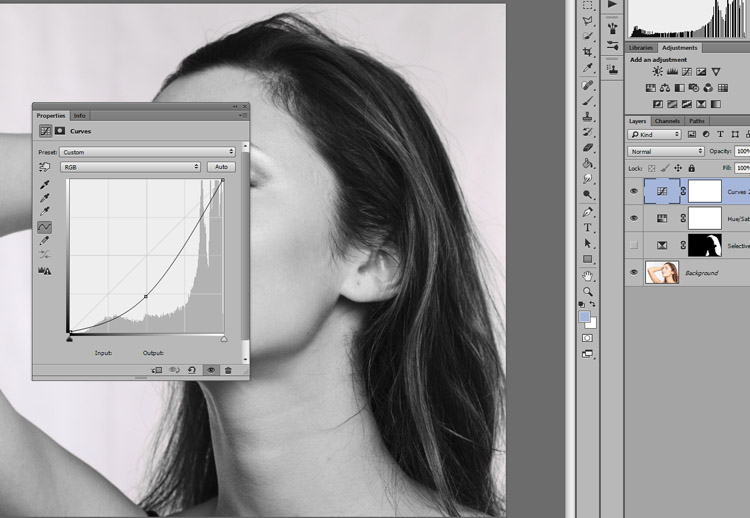Toggle the pixel layer filter
750x518 pixels.
click(692, 134)
